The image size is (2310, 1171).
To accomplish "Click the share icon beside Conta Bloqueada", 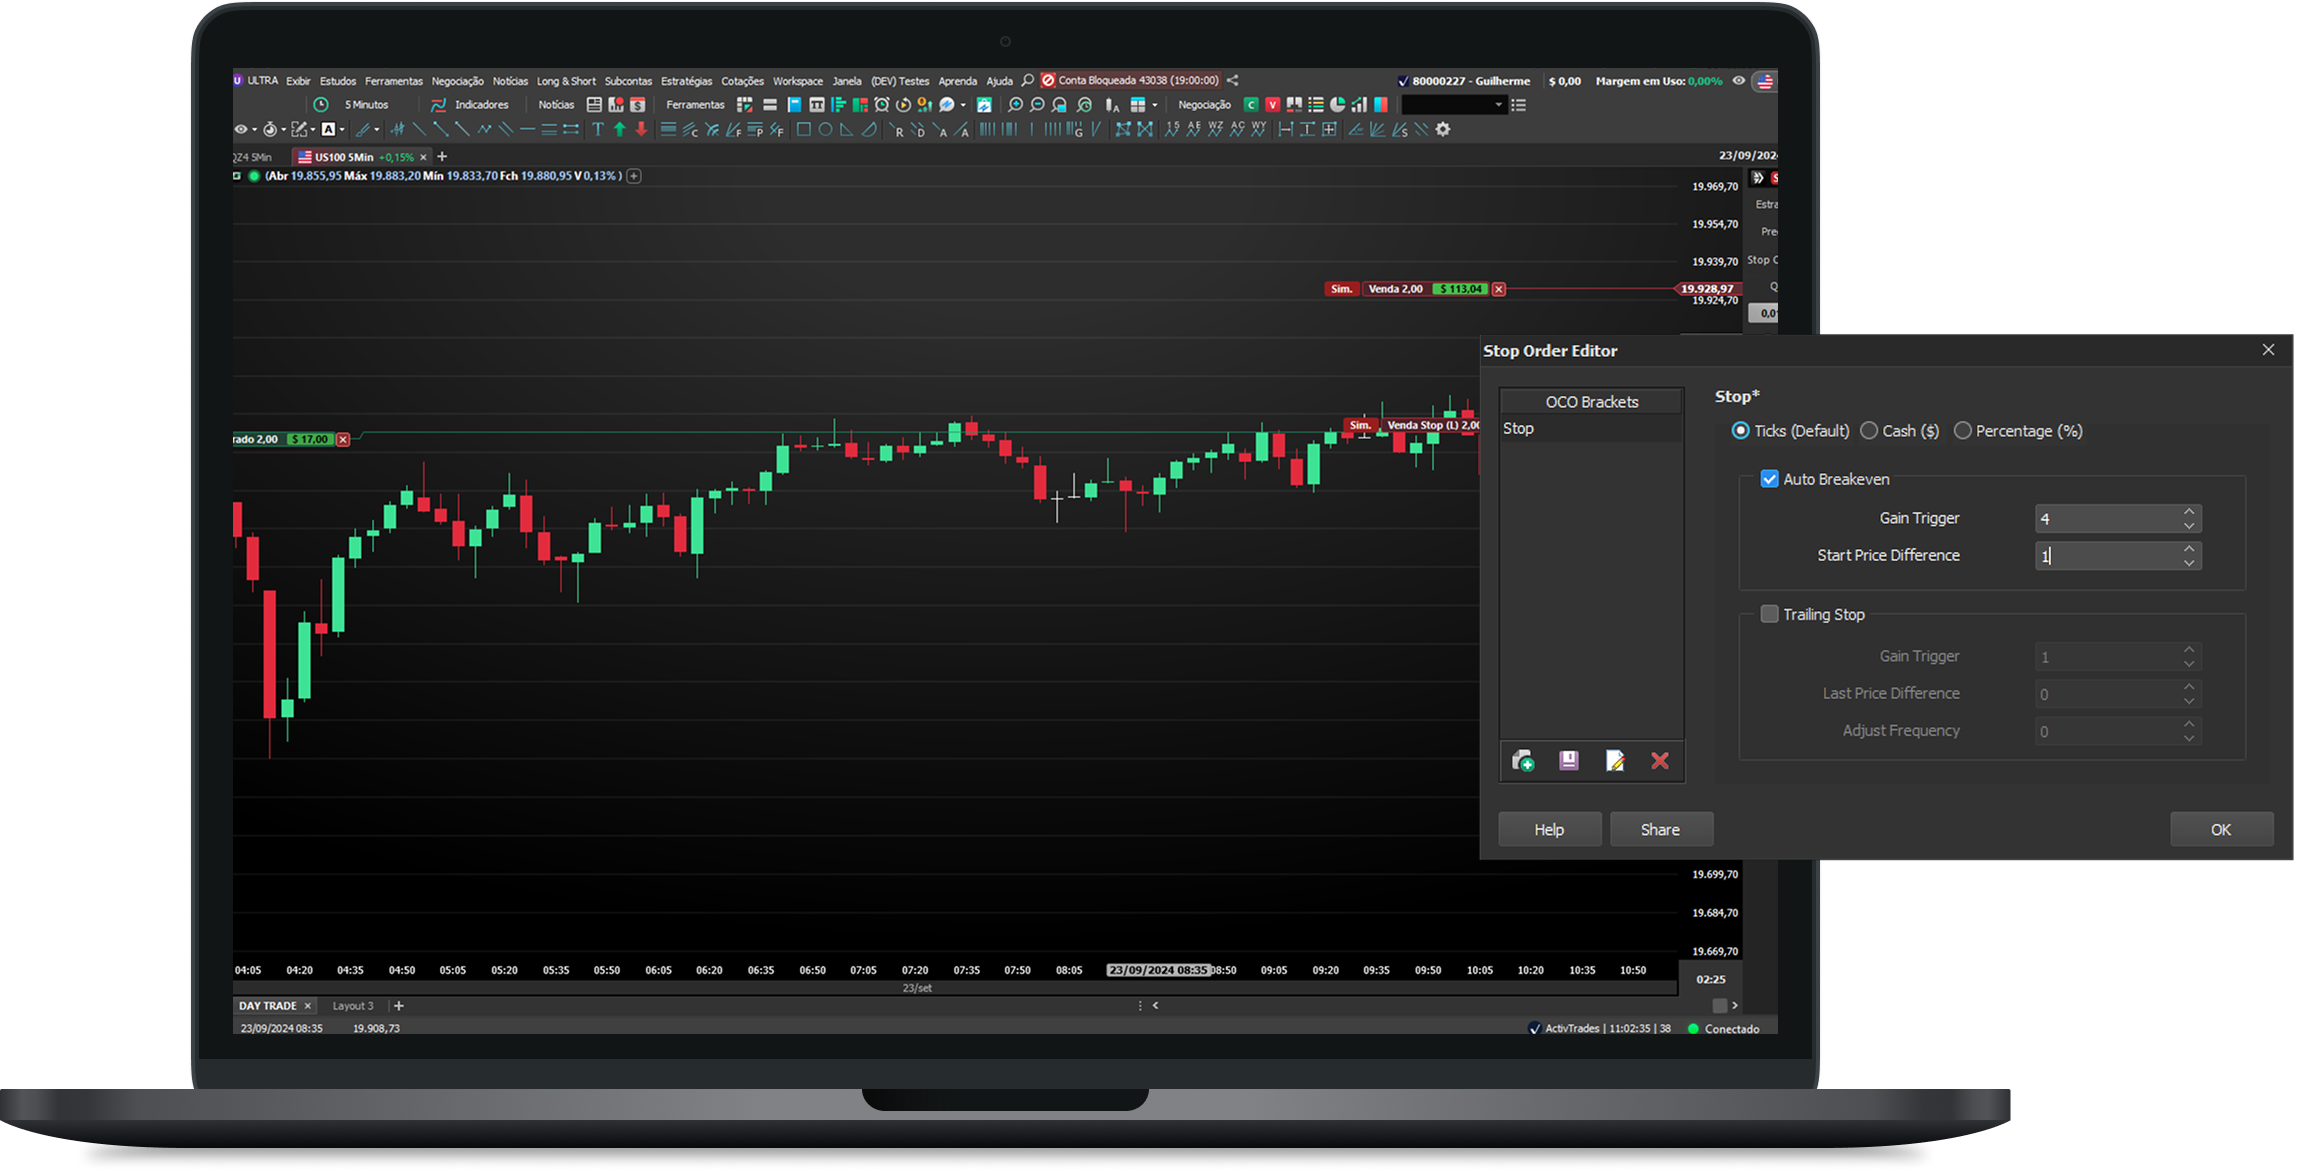I will (1233, 80).
